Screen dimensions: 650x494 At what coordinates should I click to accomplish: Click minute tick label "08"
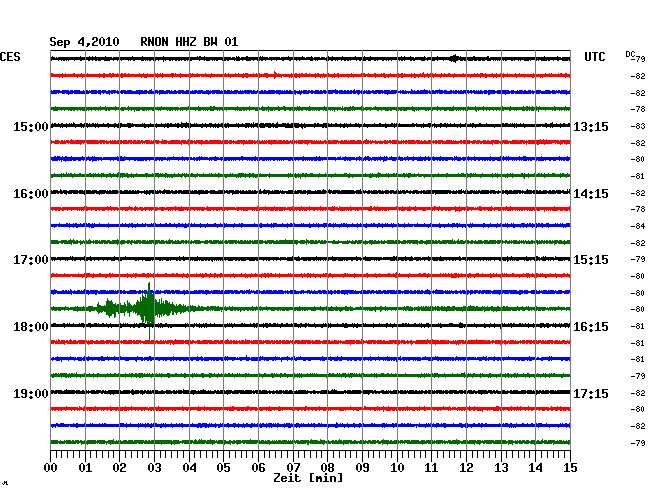click(327, 467)
